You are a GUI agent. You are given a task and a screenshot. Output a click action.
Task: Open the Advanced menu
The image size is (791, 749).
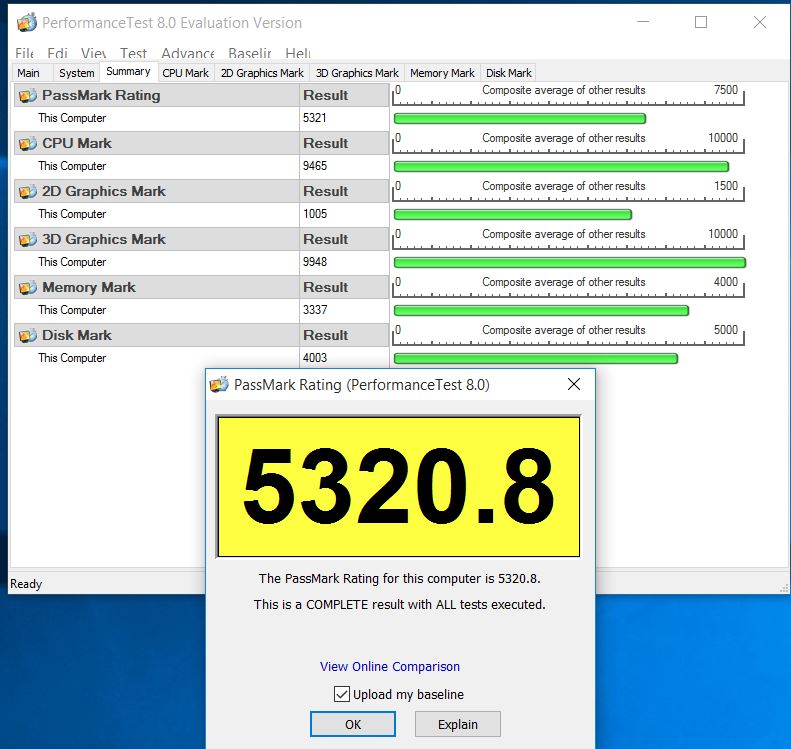pos(188,53)
